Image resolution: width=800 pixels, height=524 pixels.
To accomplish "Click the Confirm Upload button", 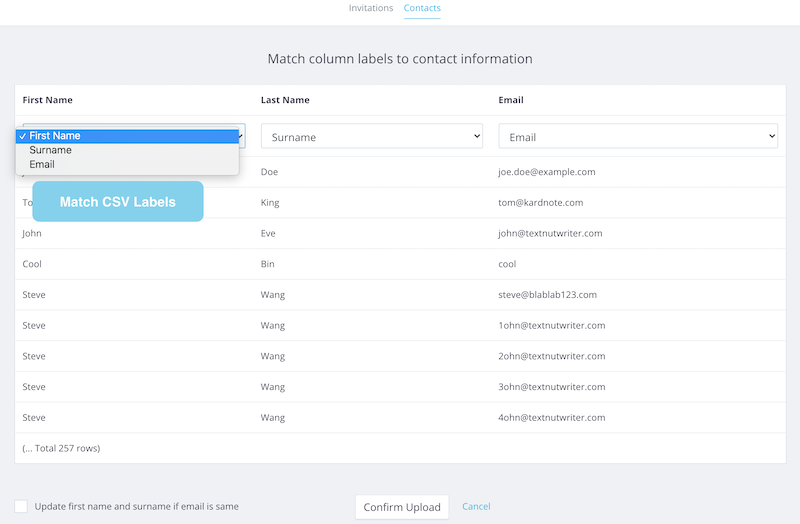I will [402, 507].
